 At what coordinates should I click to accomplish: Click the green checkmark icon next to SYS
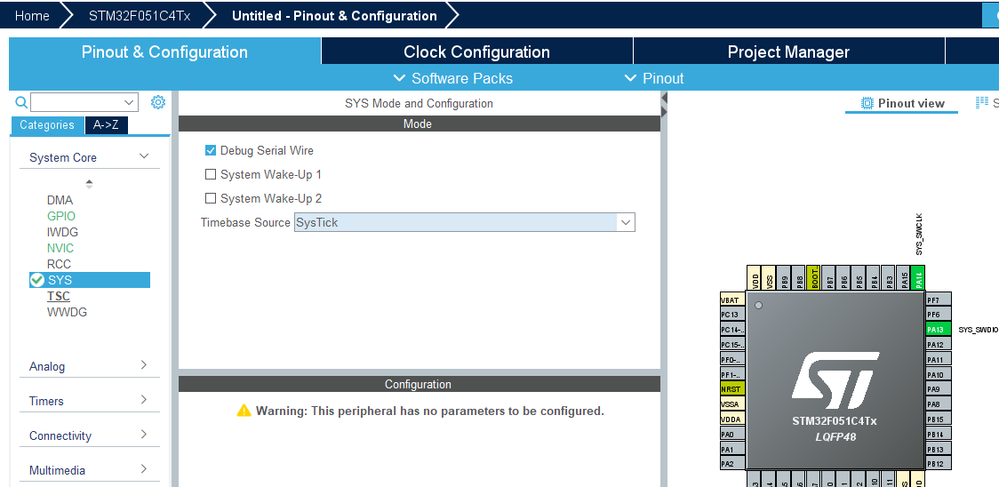[x=38, y=280]
